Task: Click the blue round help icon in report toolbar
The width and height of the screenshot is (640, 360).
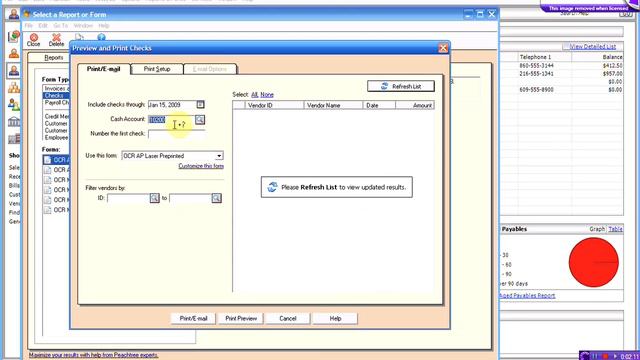Action: coord(101,37)
